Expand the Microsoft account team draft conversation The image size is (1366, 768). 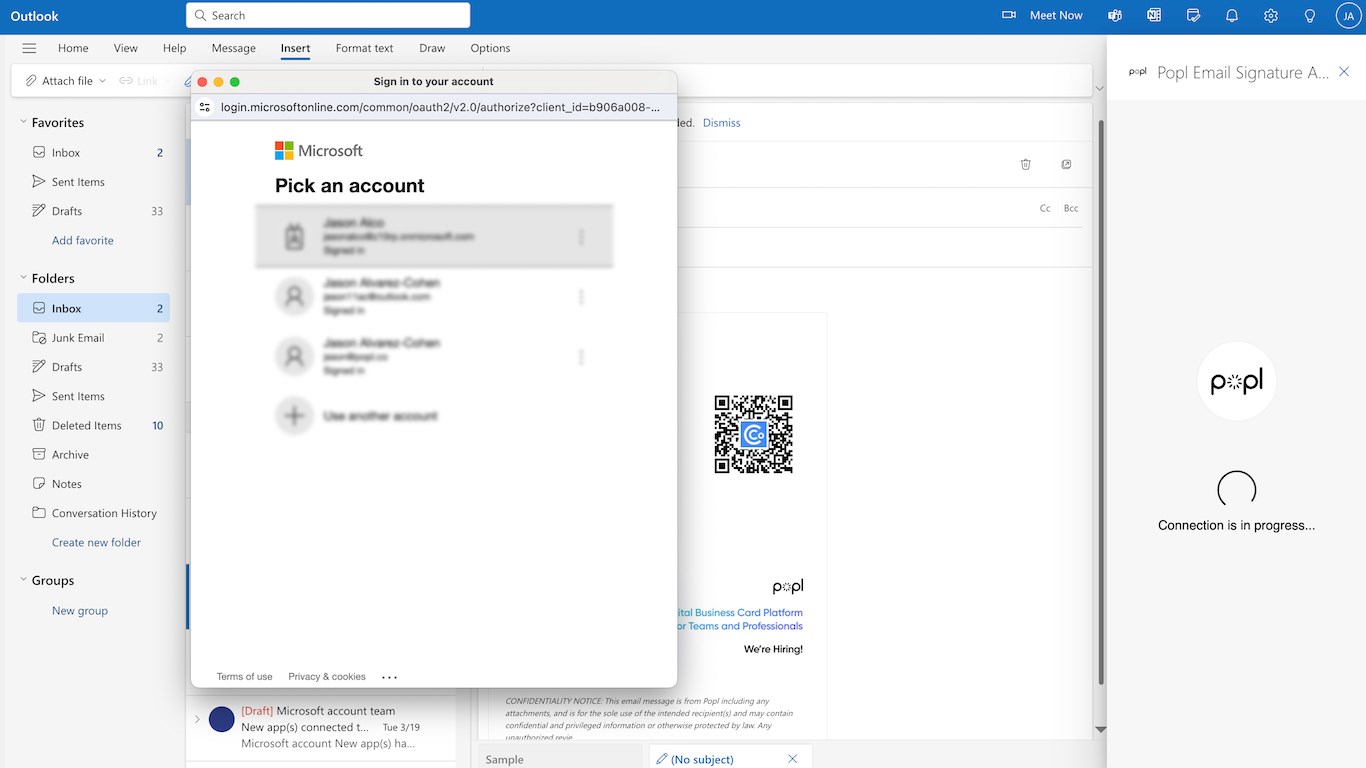pos(197,719)
